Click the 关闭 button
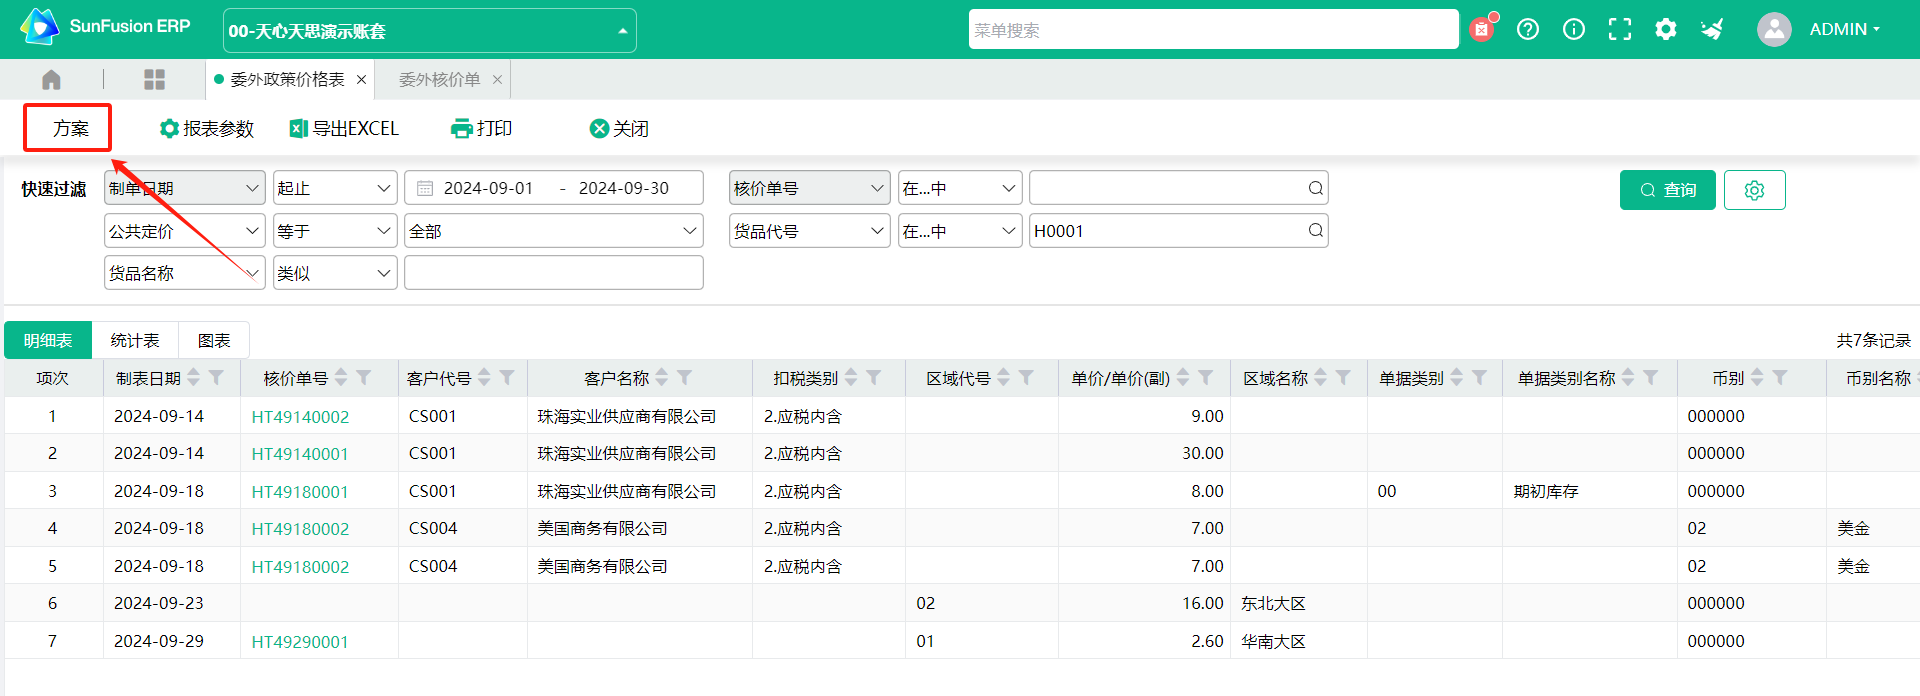Viewport: 1920px width, 696px height. [620, 128]
